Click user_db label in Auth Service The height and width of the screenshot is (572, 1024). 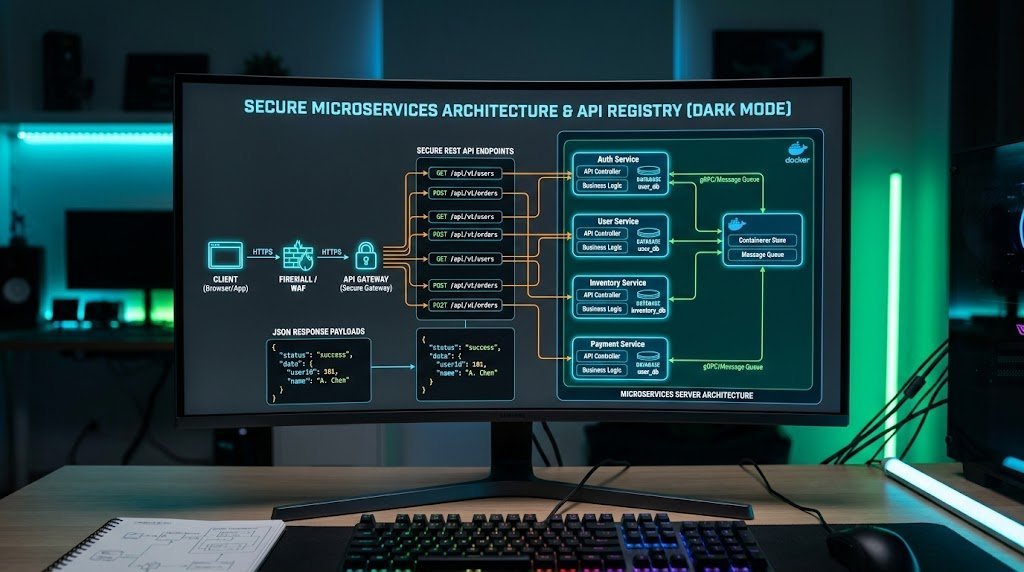pos(648,187)
